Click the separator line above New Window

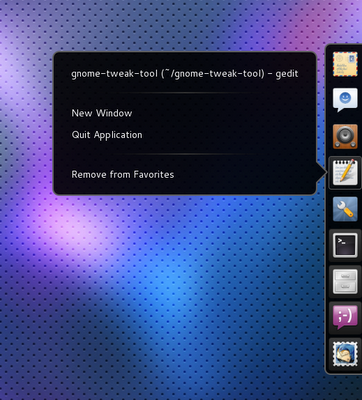click(x=185, y=93)
